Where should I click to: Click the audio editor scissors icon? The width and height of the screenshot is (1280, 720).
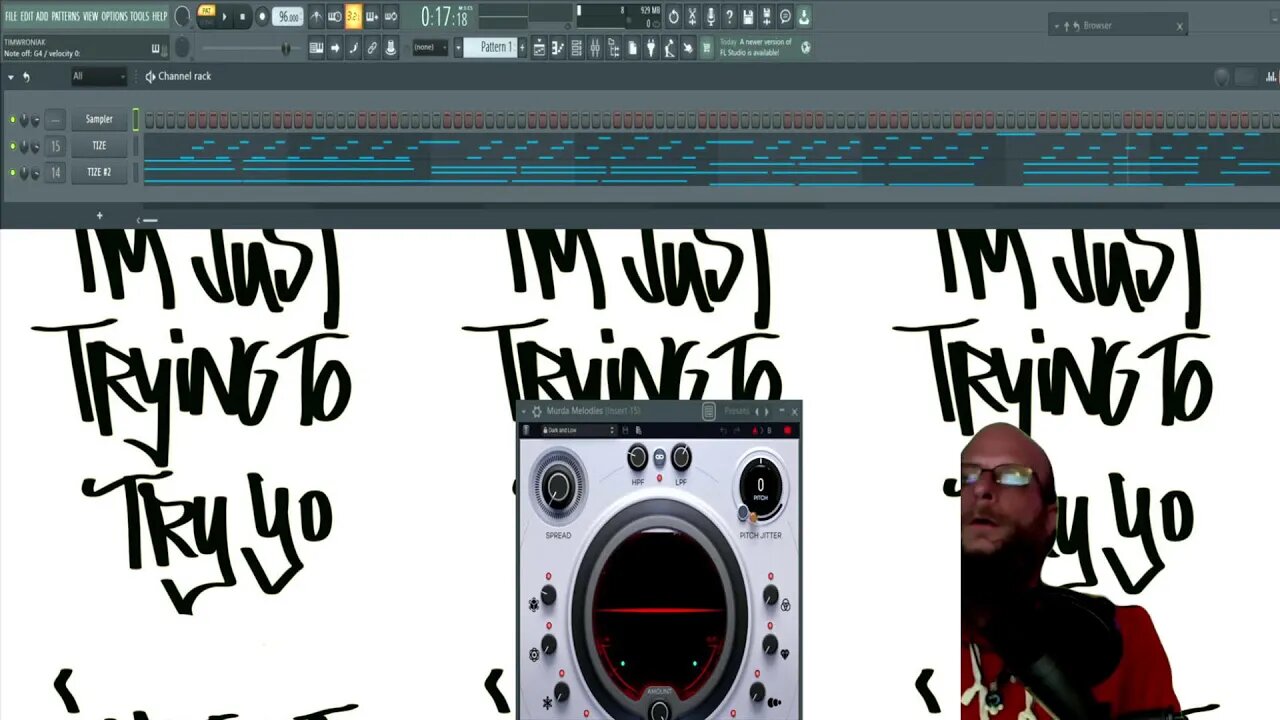coord(692,17)
